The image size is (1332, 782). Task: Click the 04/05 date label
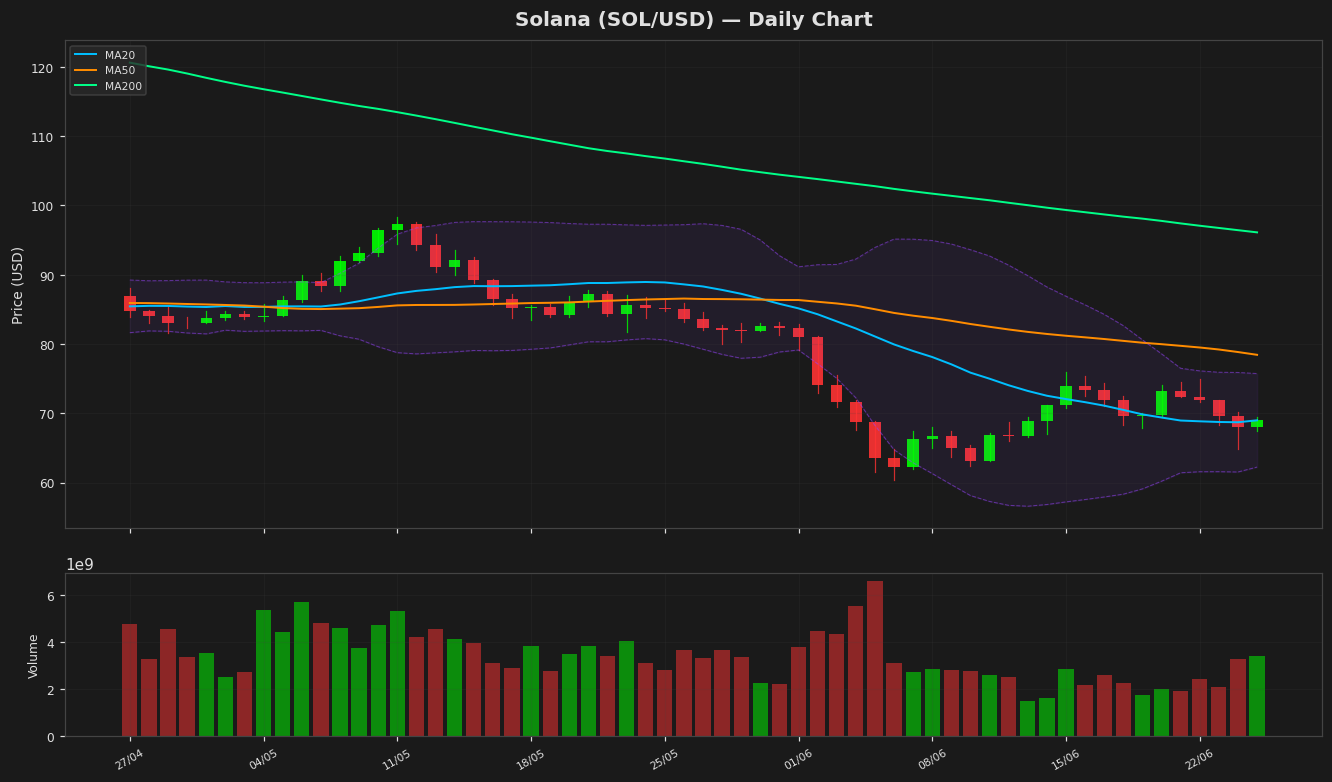tap(263, 760)
